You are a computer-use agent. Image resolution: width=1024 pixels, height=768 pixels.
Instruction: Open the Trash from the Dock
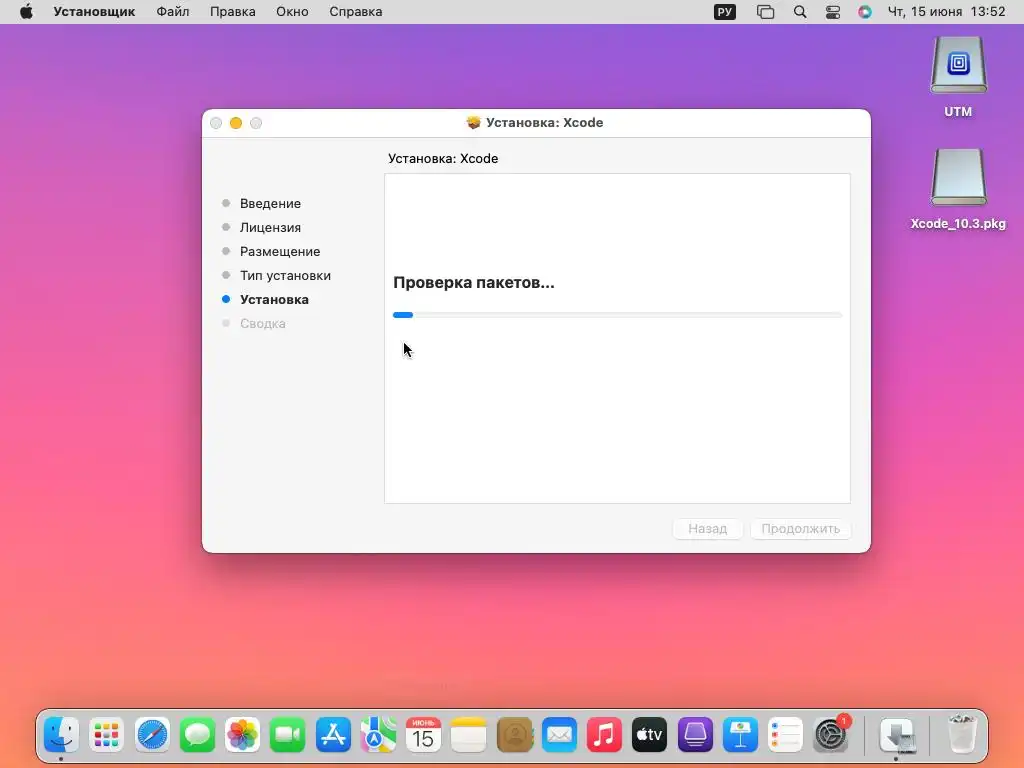pyautogui.click(x=962, y=734)
